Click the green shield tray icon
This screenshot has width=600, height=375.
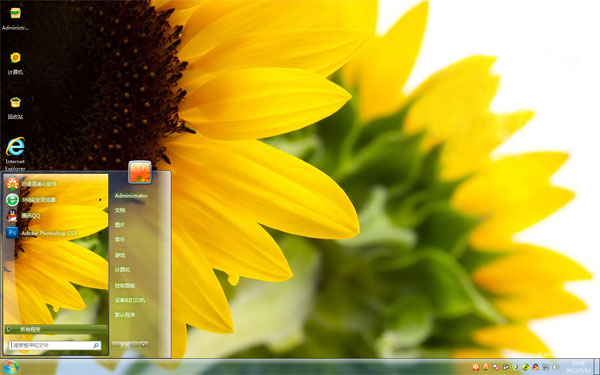[515, 367]
